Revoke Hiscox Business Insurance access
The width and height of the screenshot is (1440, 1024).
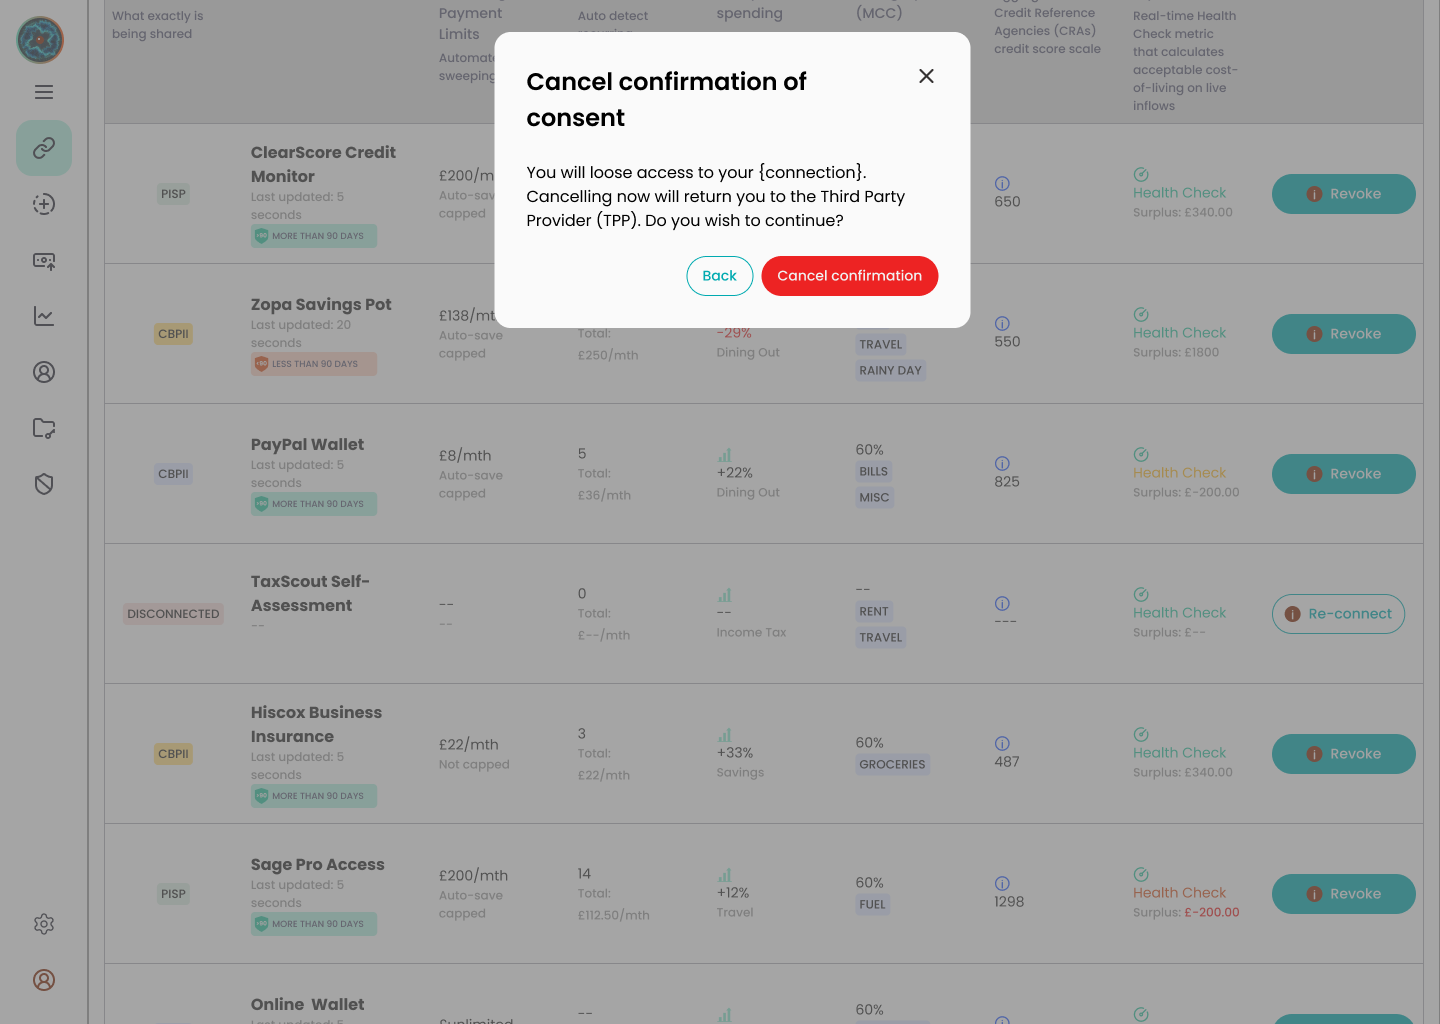click(1343, 754)
